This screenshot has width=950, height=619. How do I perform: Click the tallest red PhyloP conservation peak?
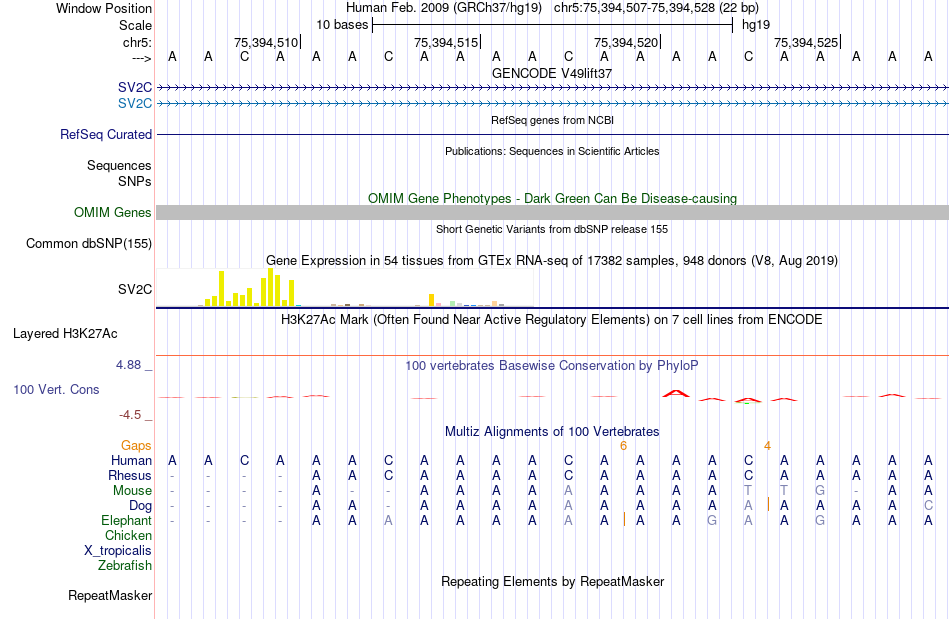point(676,394)
